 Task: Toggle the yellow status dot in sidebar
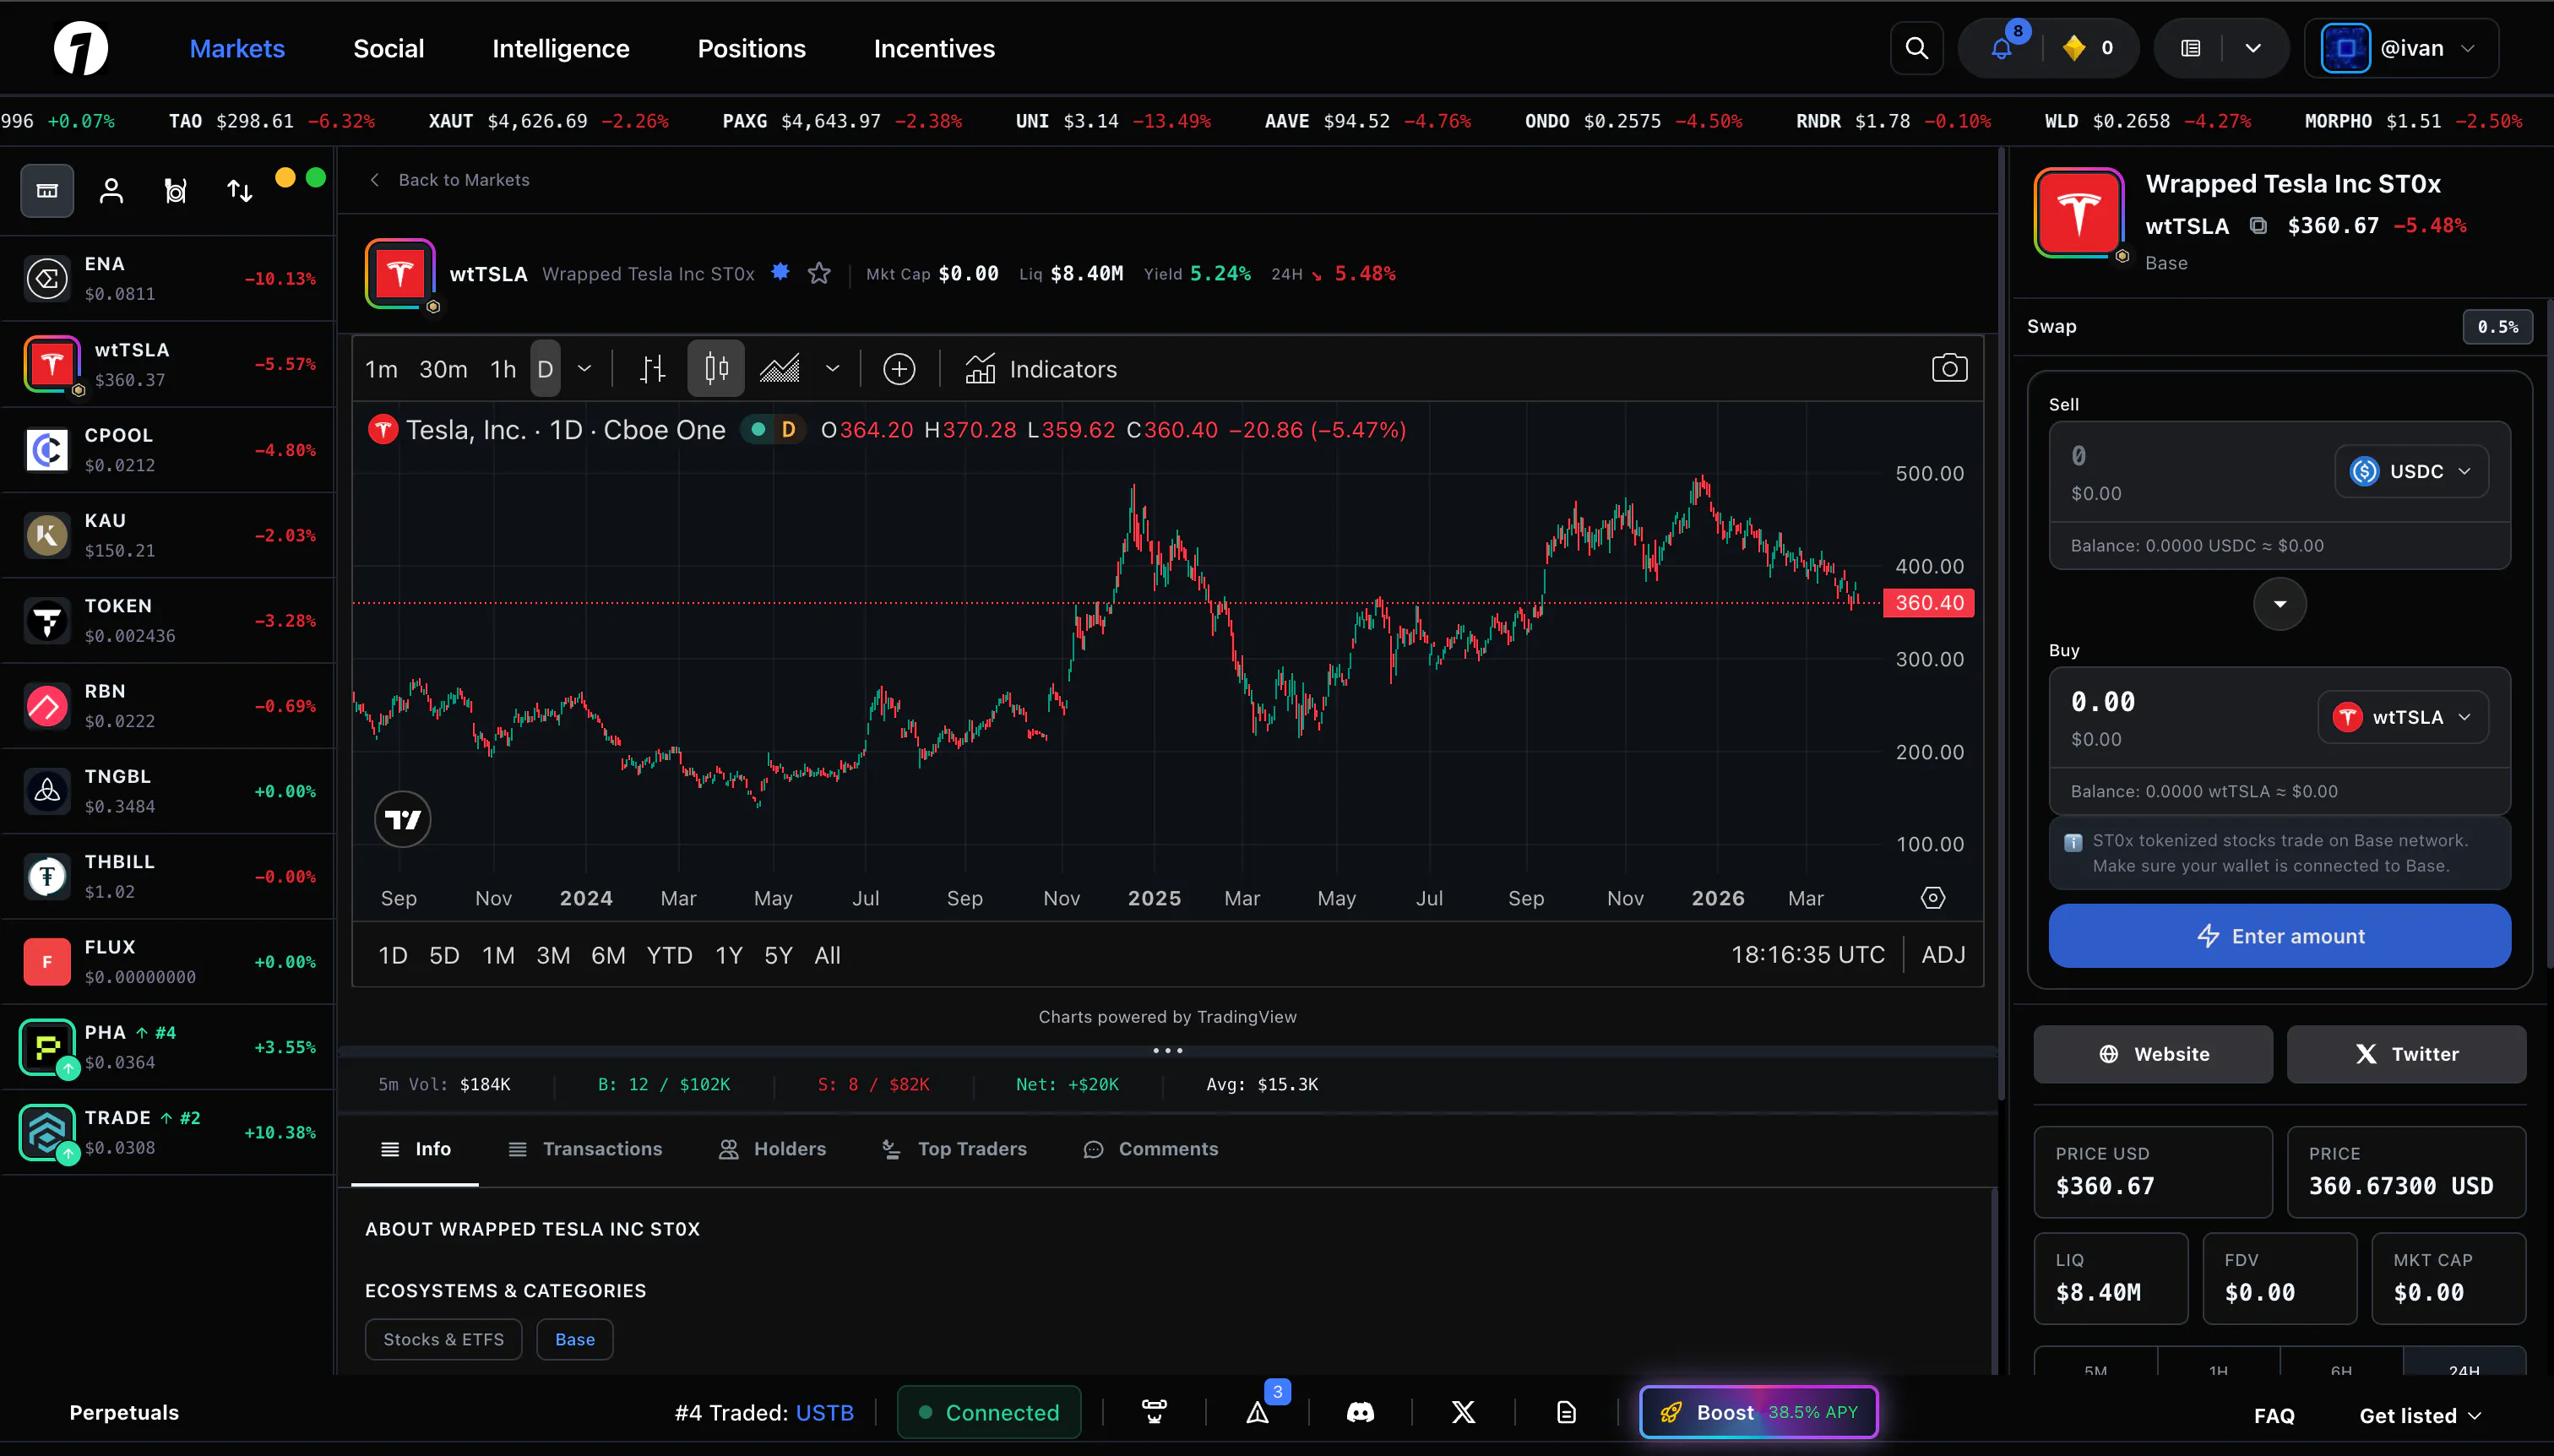[x=285, y=177]
